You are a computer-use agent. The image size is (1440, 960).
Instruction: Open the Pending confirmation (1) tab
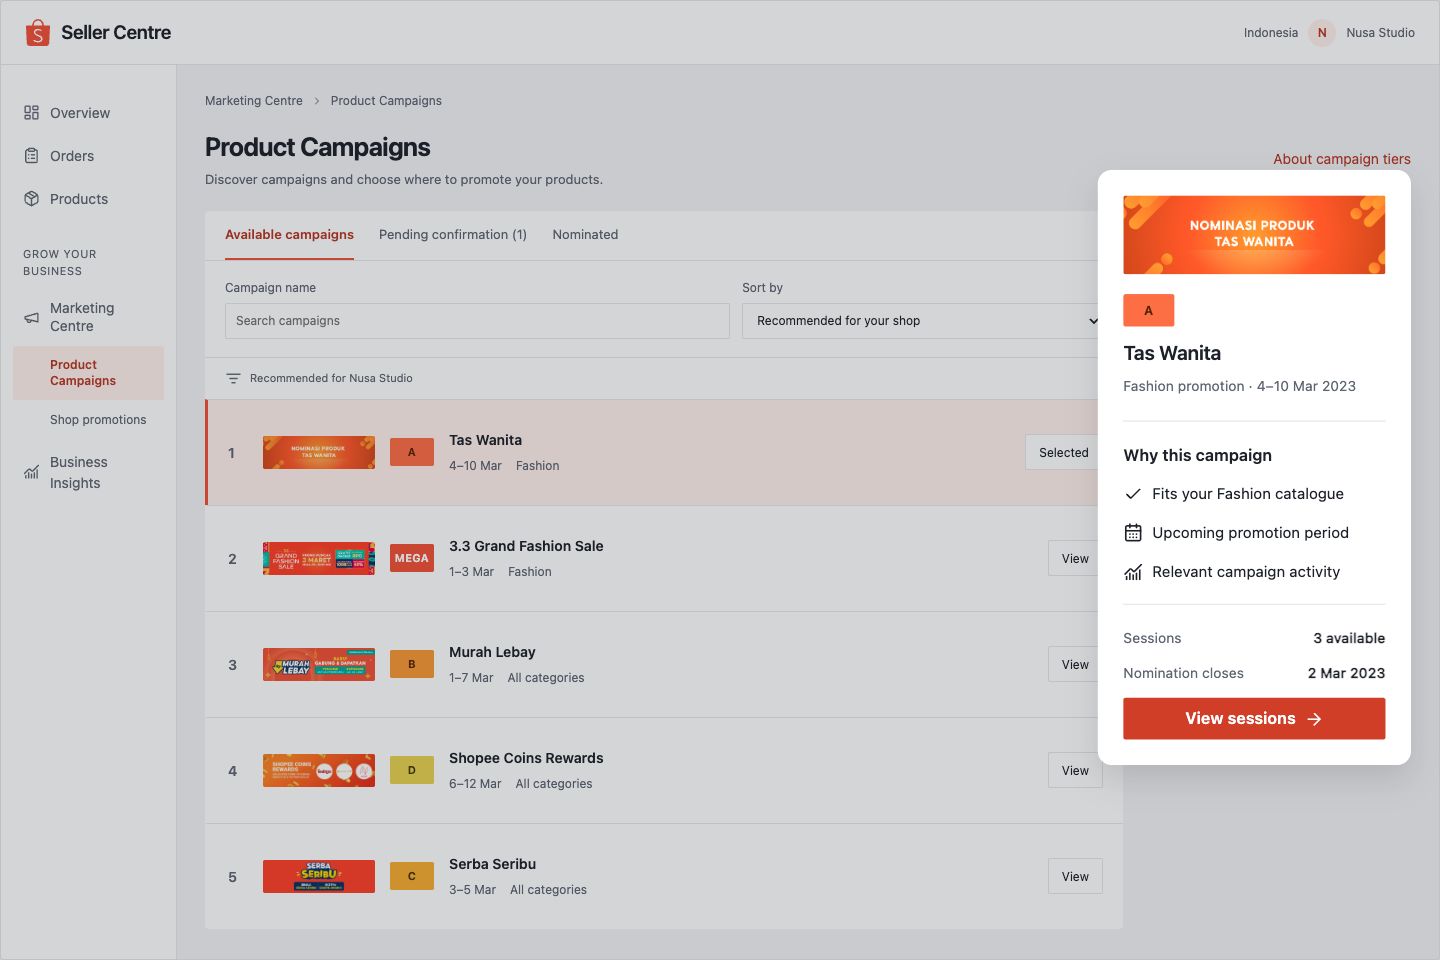pyautogui.click(x=453, y=235)
